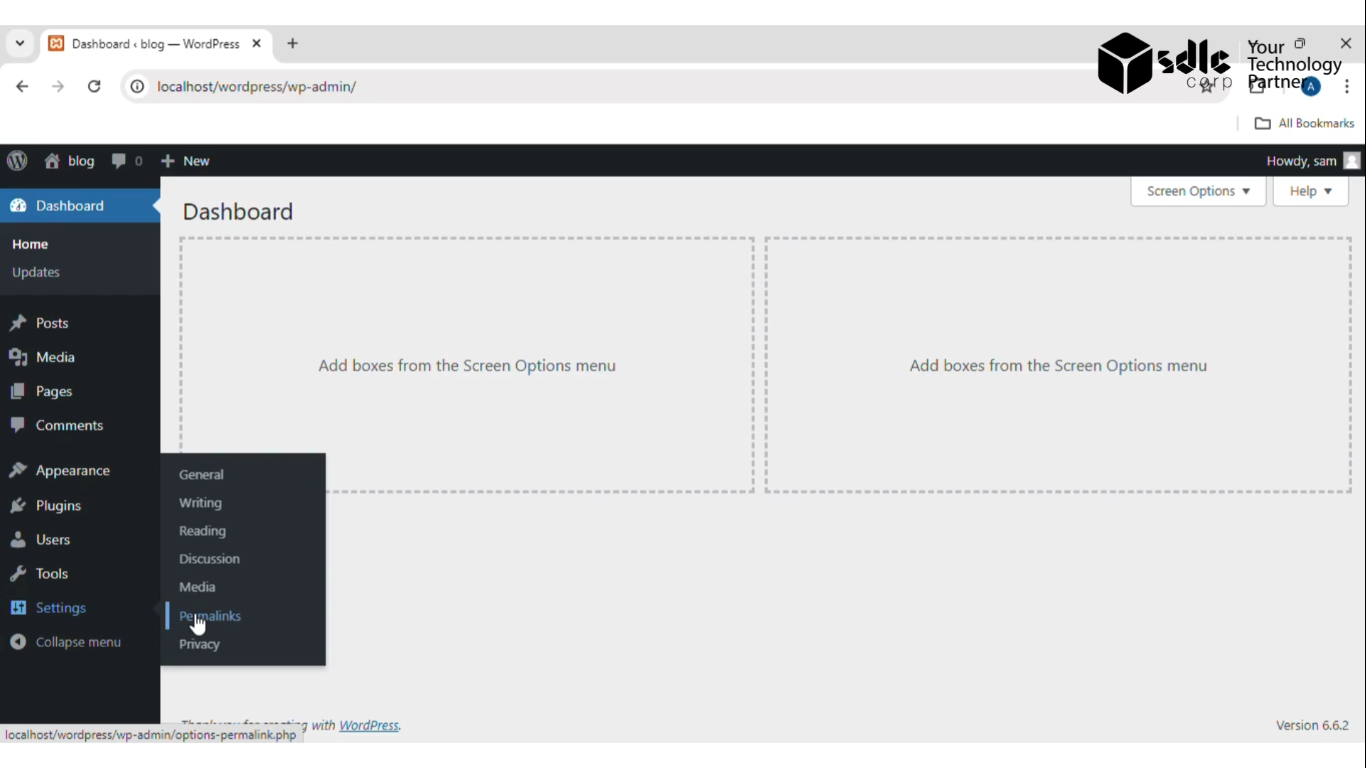
Task: Click the Posts pushpin icon
Action: tap(18, 323)
